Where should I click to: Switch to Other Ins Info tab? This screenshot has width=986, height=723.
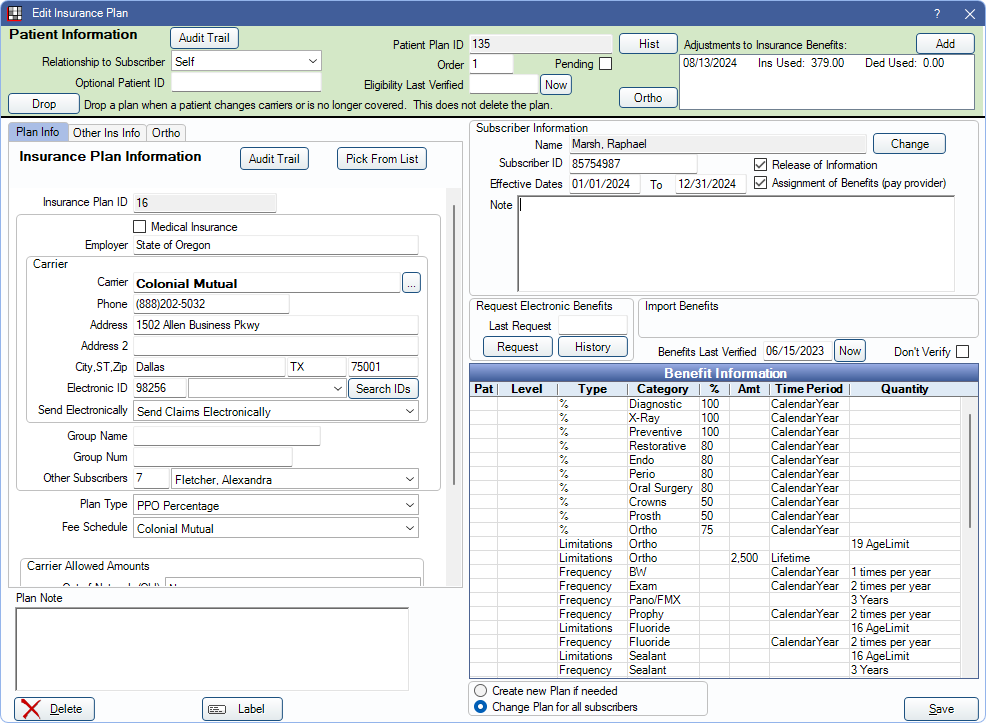(106, 133)
